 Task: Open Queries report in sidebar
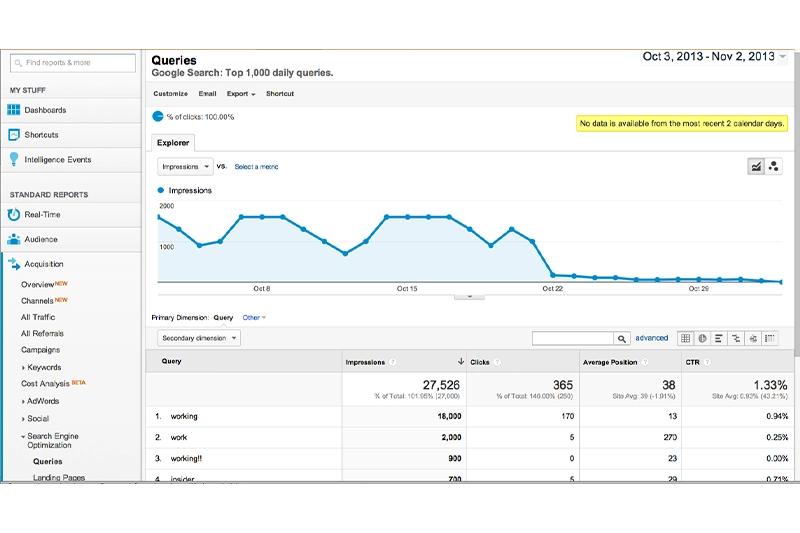(47, 462)
